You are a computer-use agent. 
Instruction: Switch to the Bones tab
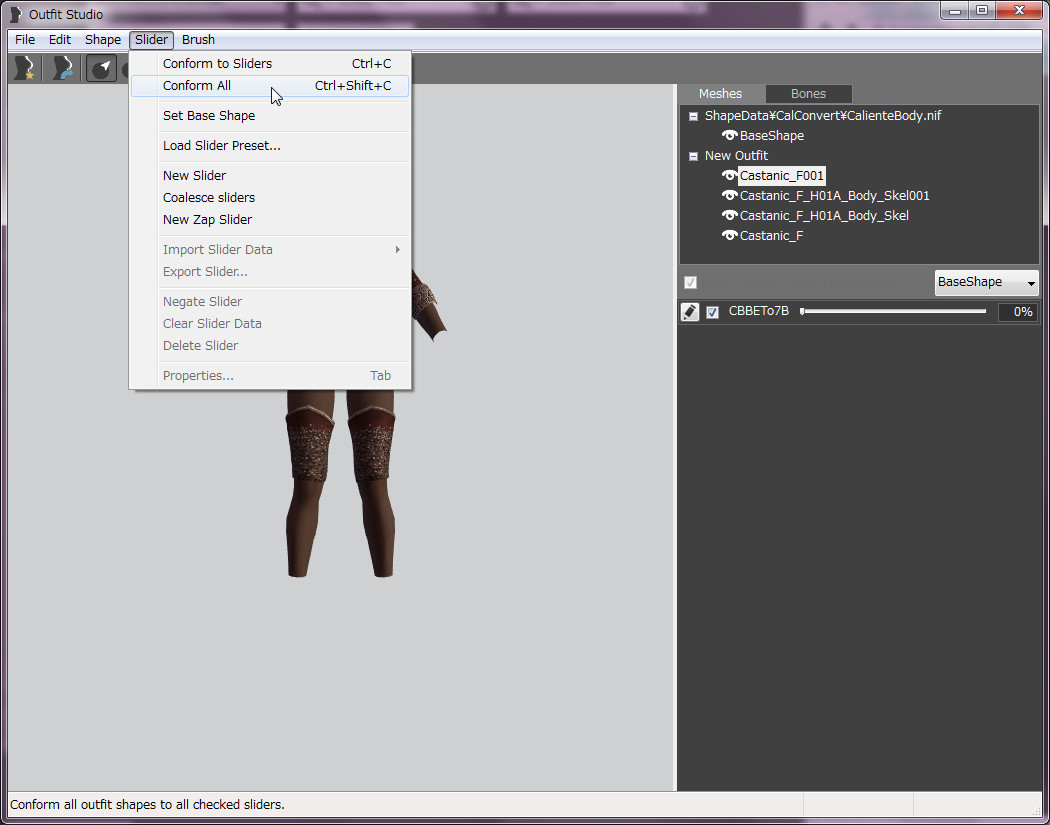808,94
